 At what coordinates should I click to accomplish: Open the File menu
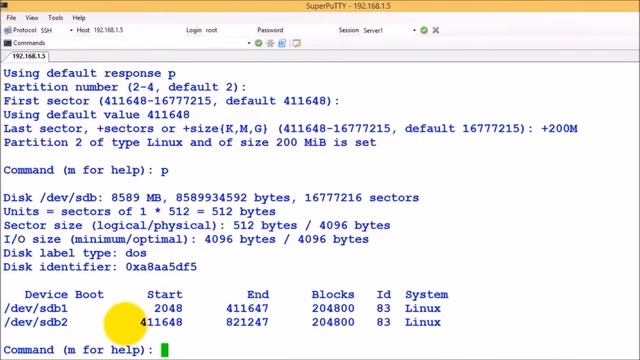point(11,18)
